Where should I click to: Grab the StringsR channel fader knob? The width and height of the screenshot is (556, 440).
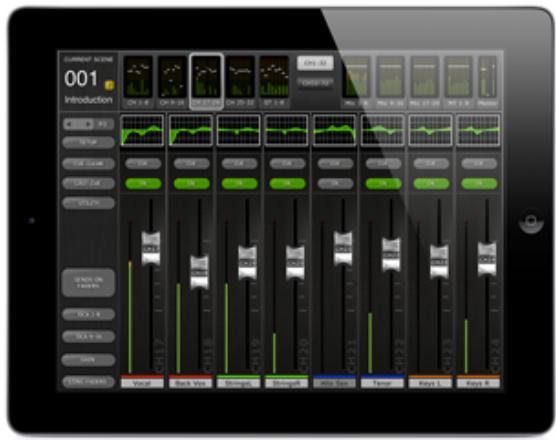(x=295, y=263)
